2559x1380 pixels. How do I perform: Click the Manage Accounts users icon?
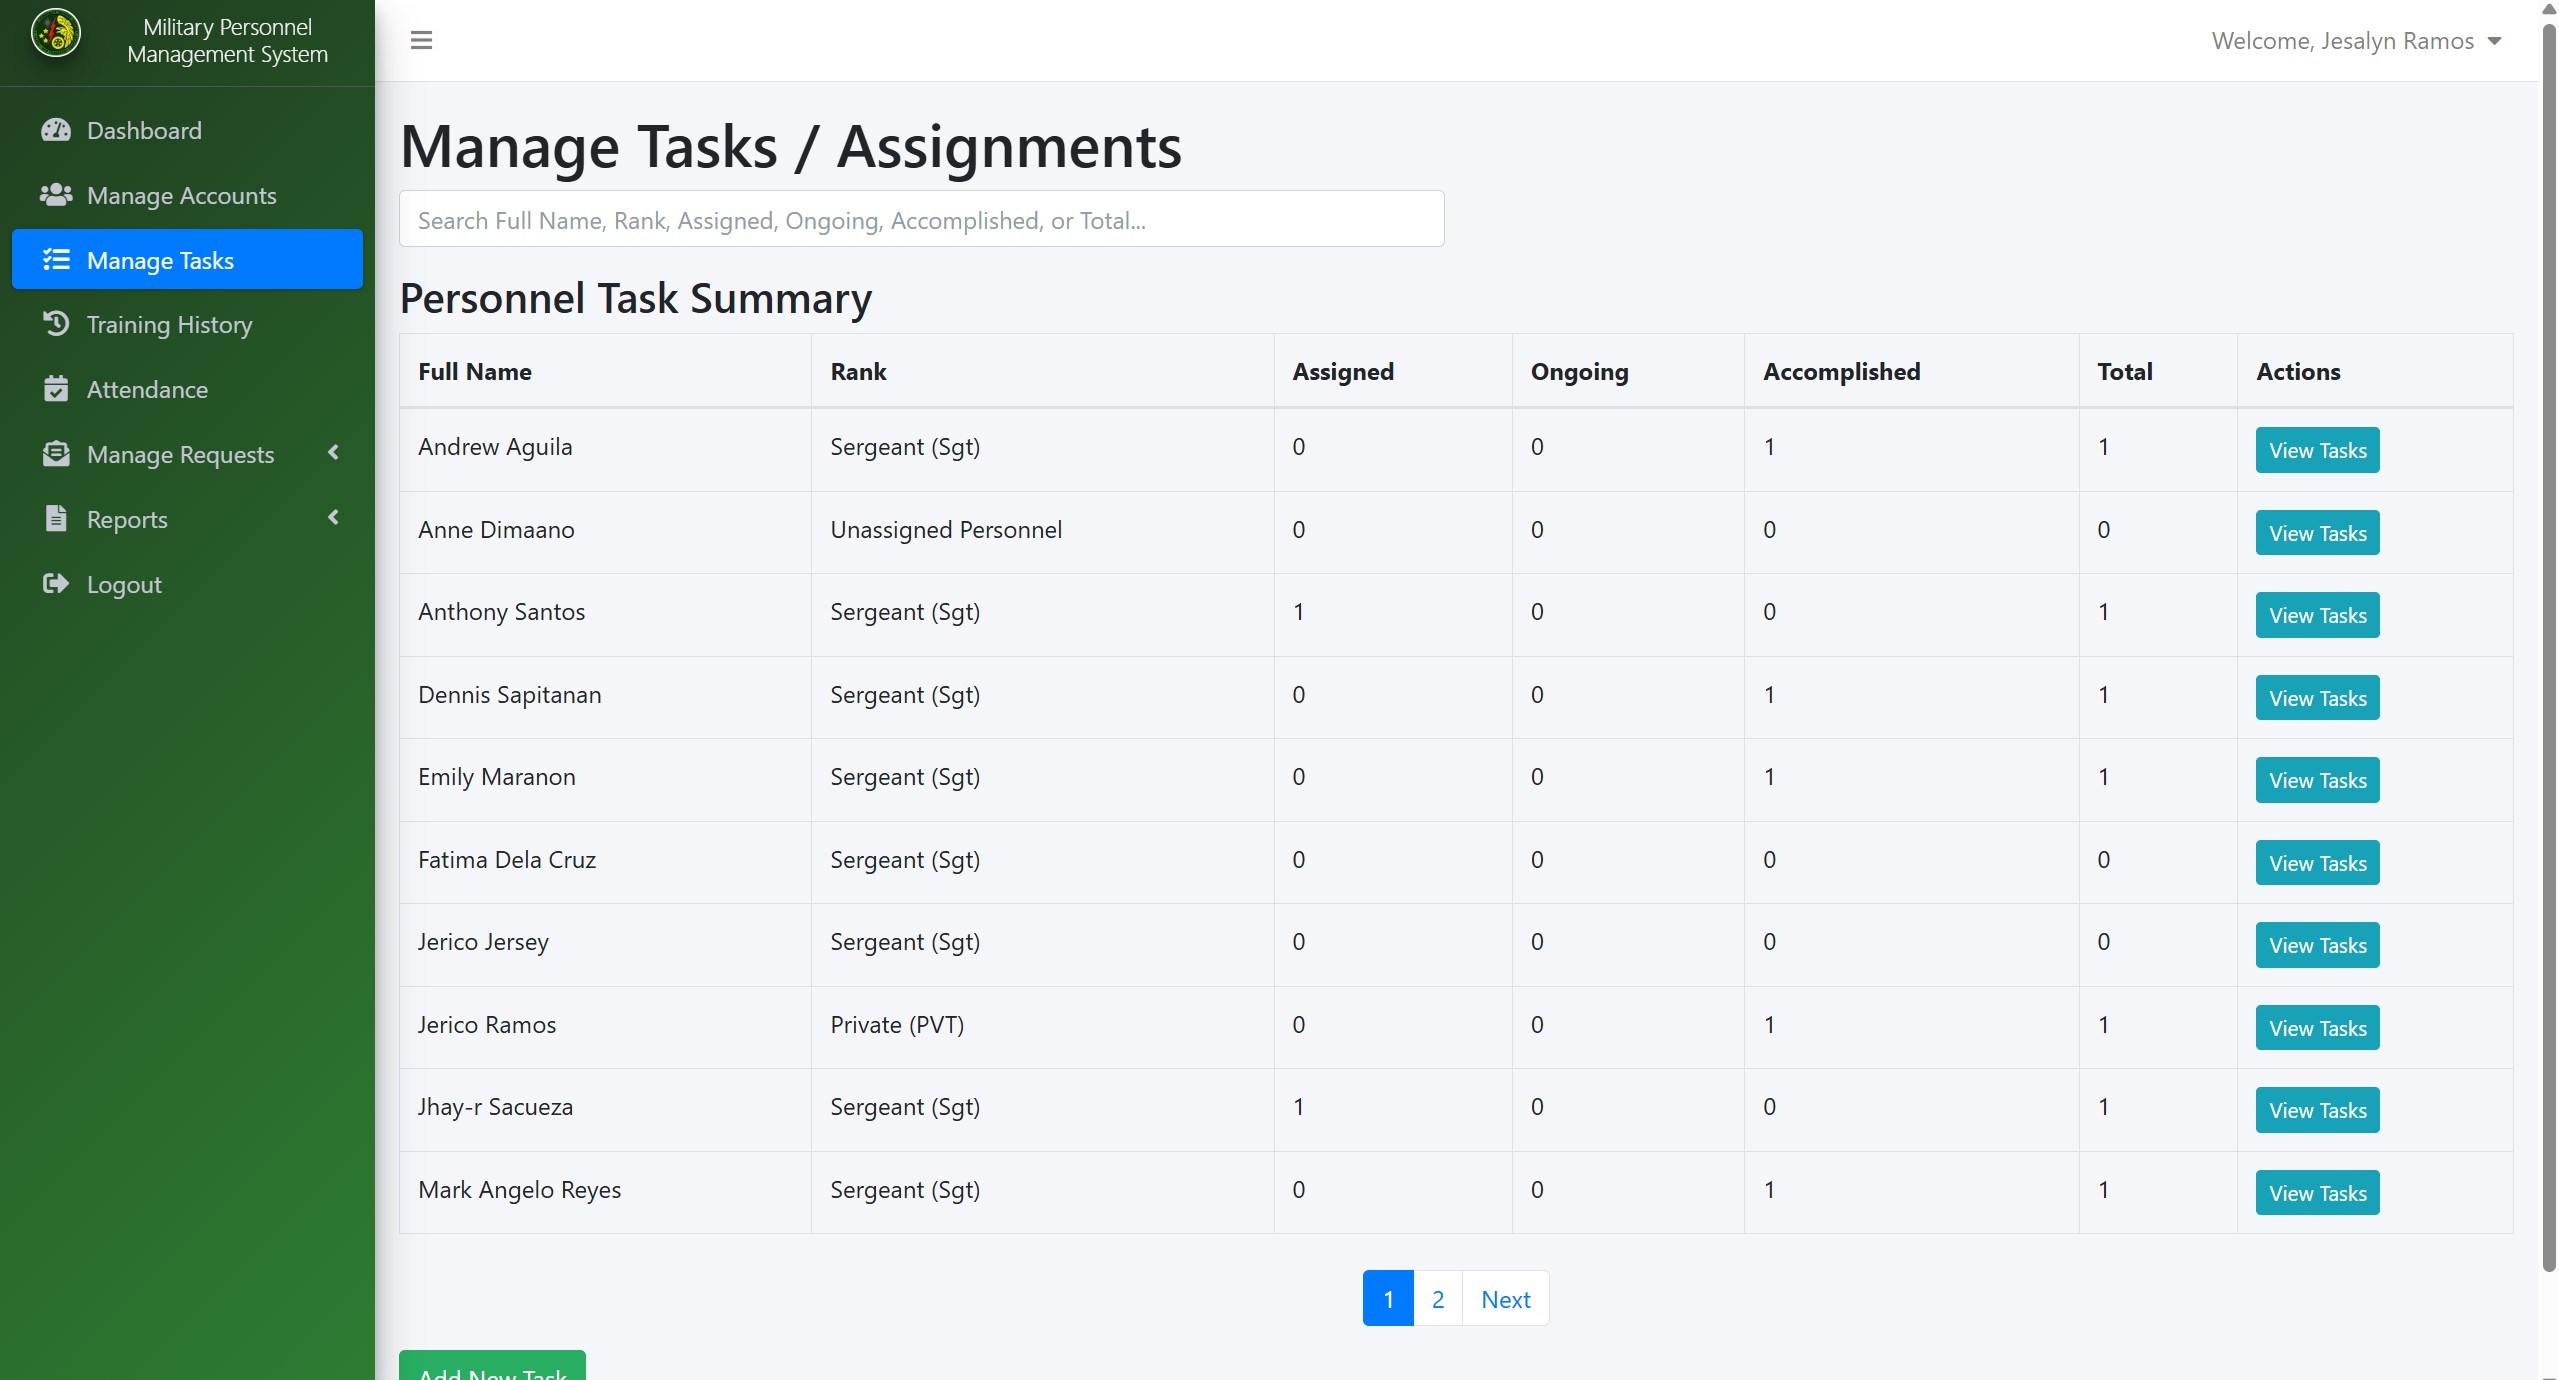tap(56, 195)
